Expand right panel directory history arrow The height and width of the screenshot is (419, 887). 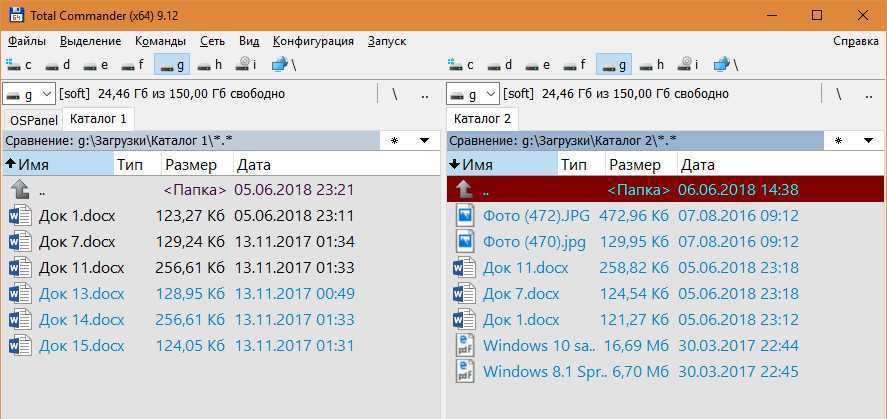tap(868, 140)
